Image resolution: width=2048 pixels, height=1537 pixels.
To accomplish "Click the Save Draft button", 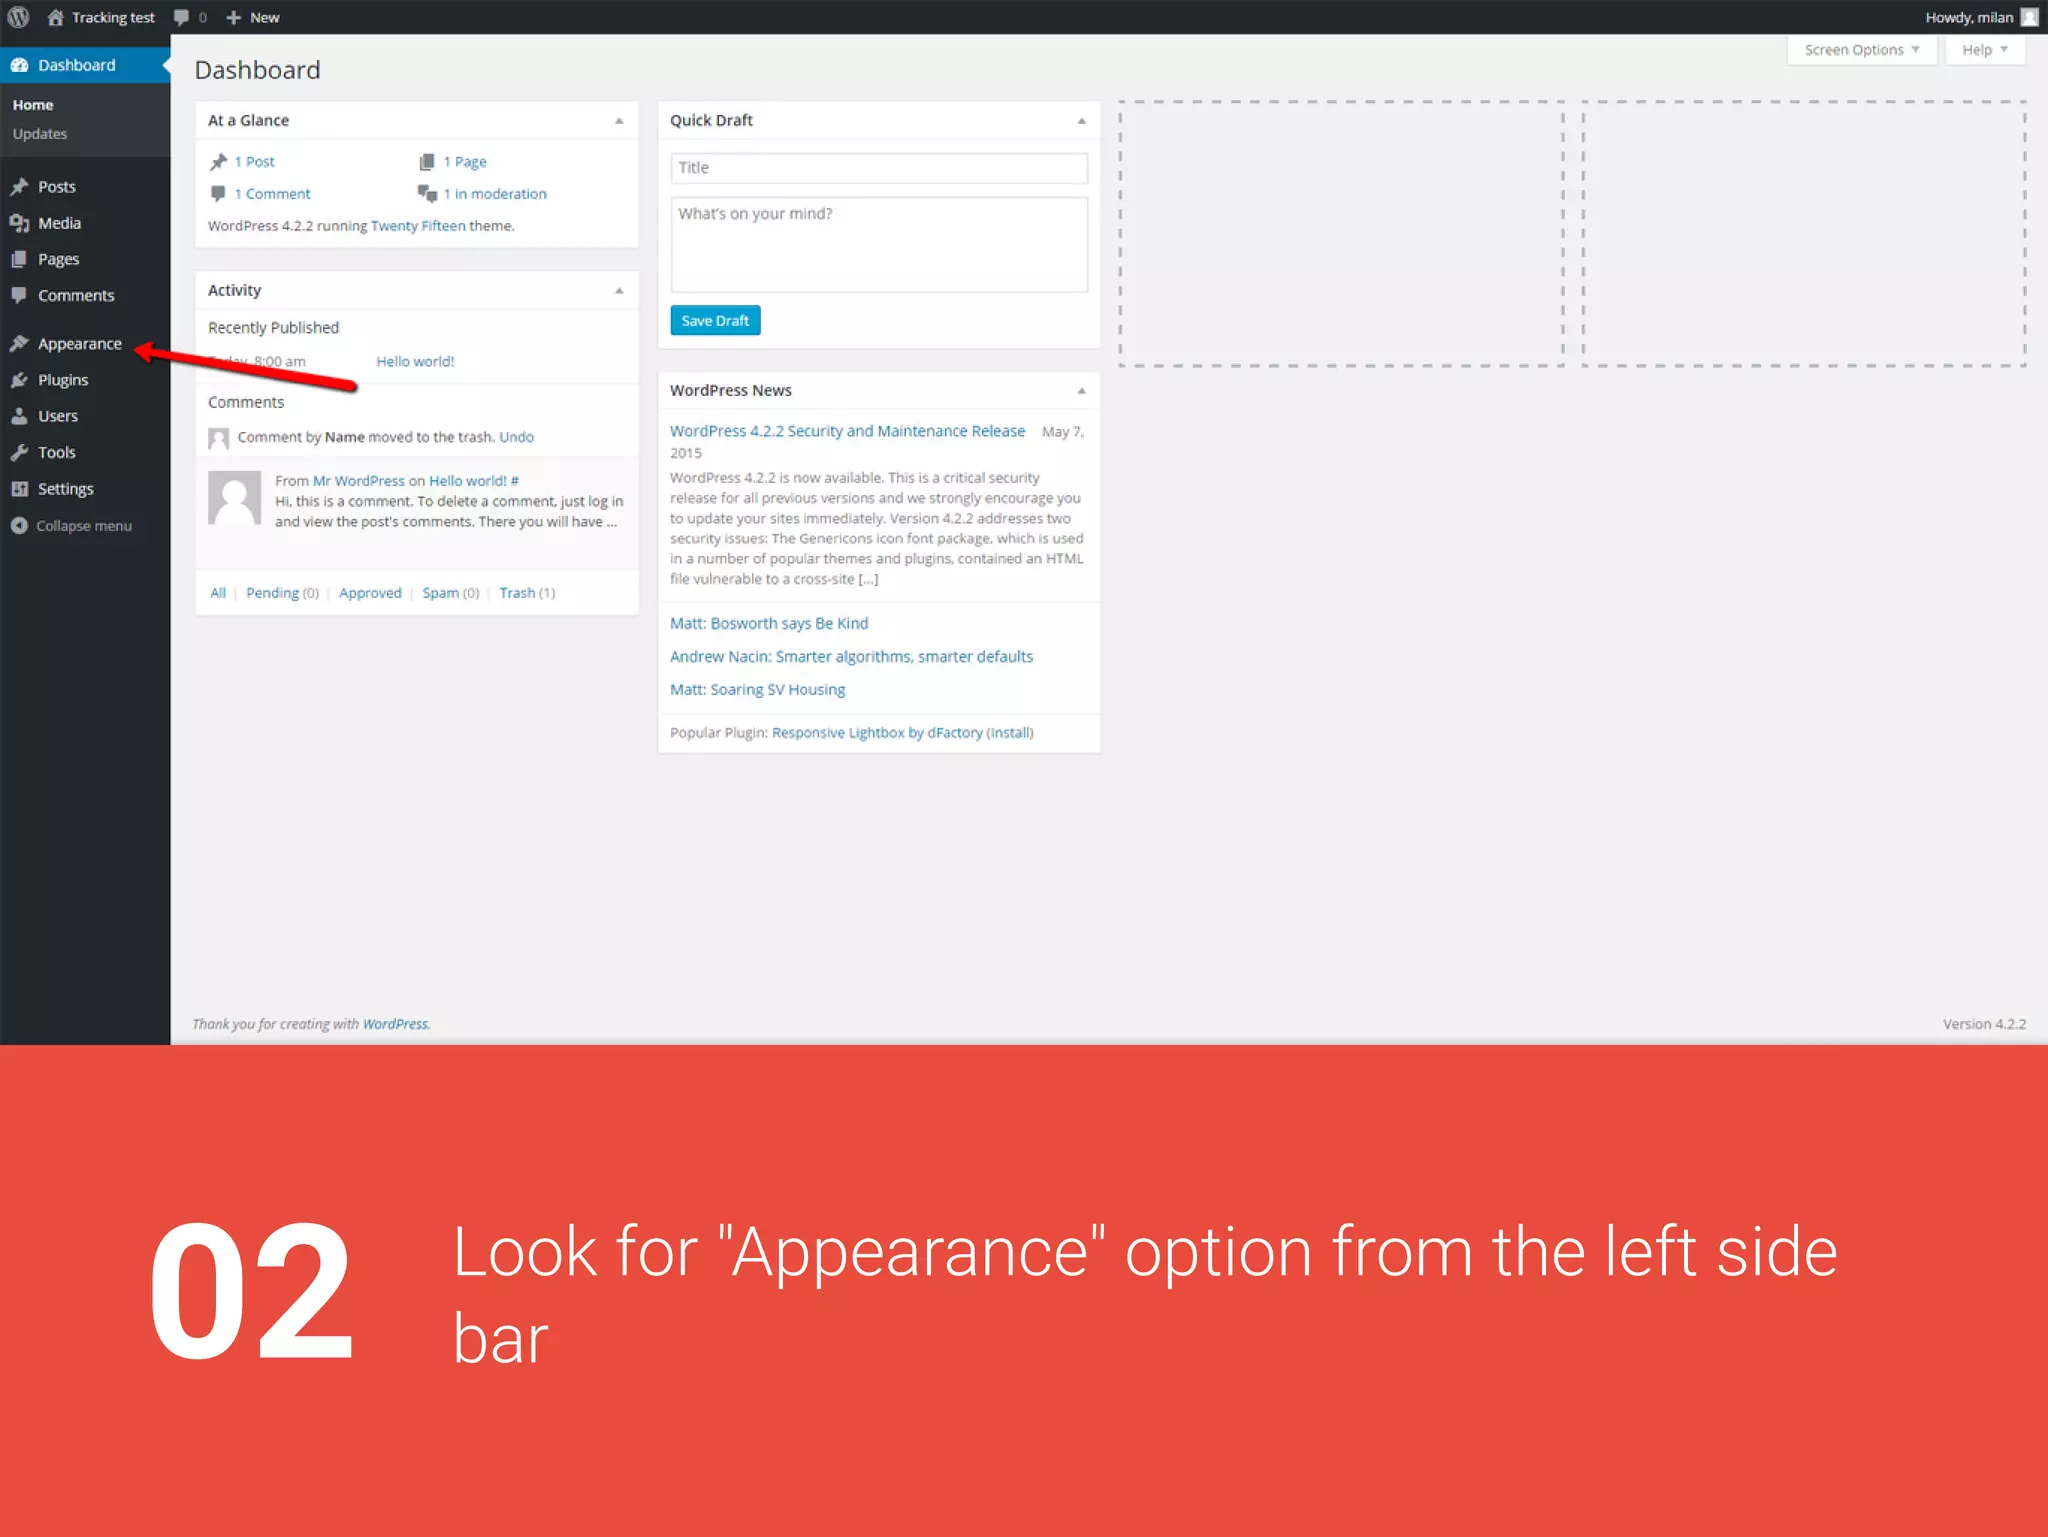I will pos(715,320).
